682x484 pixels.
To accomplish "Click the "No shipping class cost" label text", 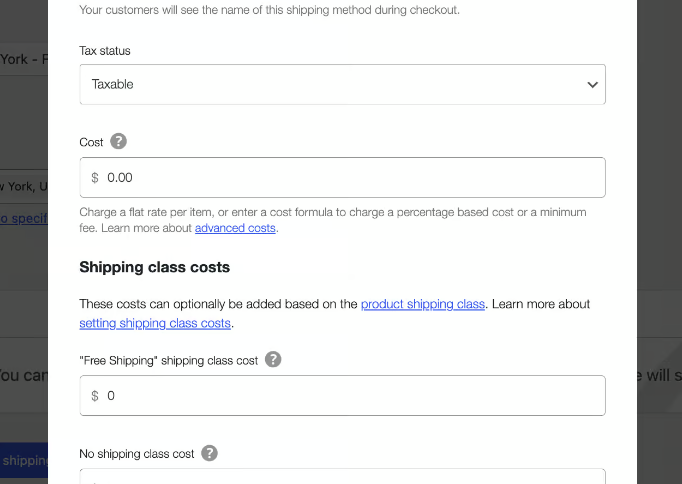I will click(x=137, y=454).
